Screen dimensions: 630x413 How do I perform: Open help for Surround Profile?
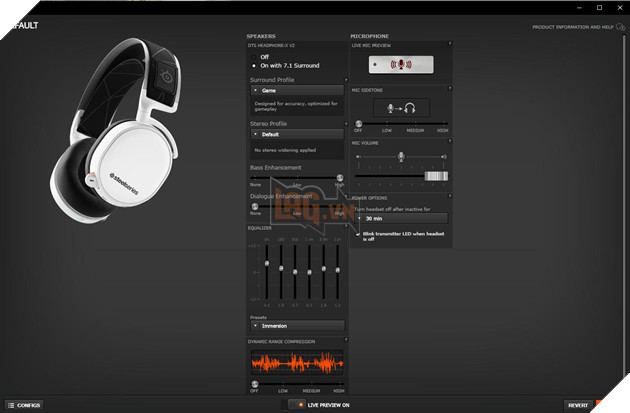coord(346,80)
